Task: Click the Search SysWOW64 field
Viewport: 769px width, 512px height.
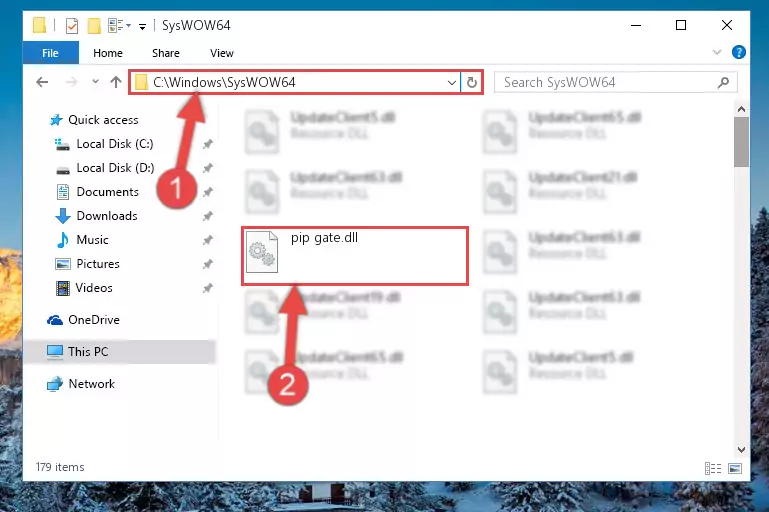Action: click(615, 82)
